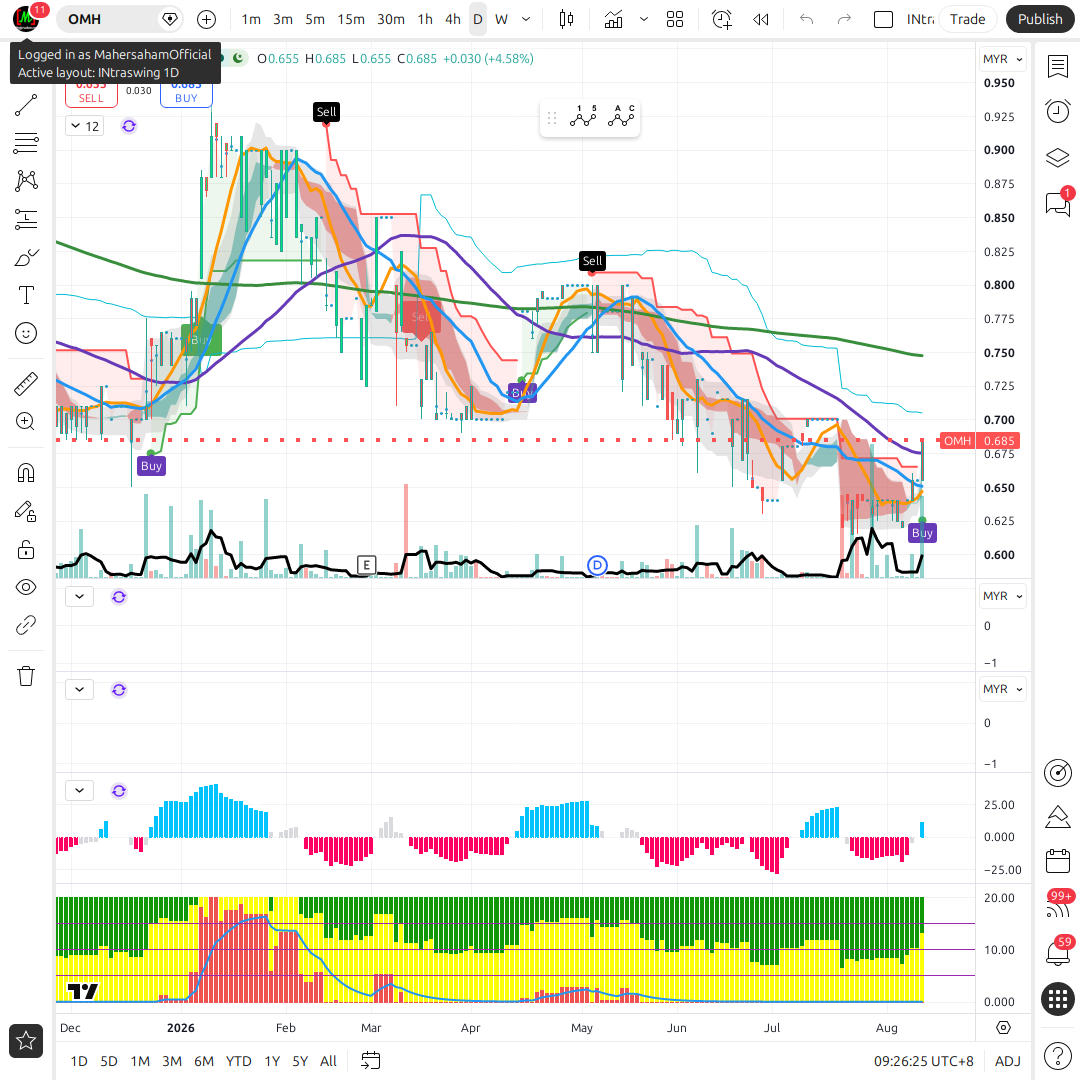Expand the third pane legend chevron

pyautogui.click(x=79, y=689)
